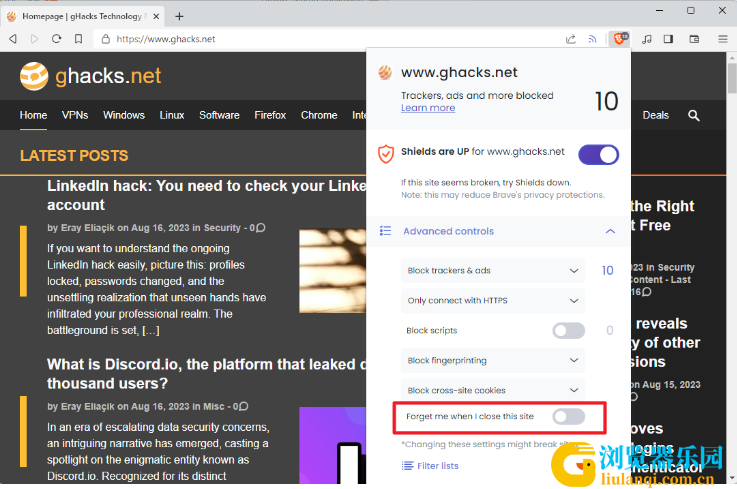Click the browser back arrow
The image size is (737, 489).
pyautogui.click(x=13, y=39)
